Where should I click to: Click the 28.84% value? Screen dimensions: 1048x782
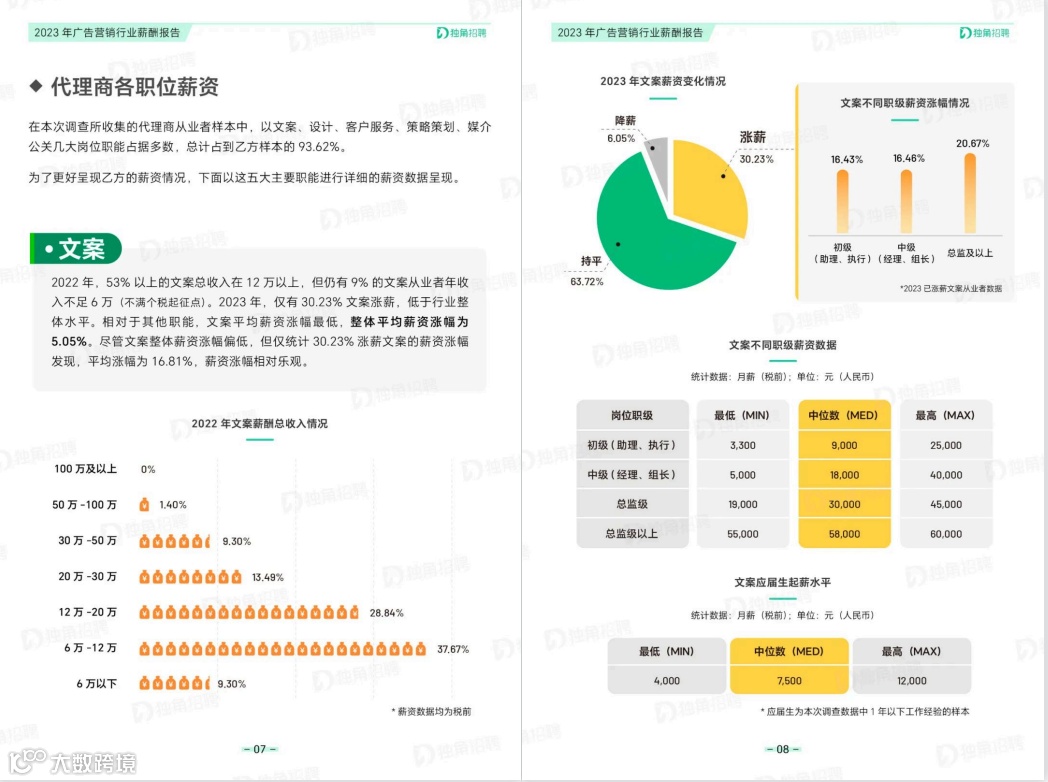click(x=386, y=613)
